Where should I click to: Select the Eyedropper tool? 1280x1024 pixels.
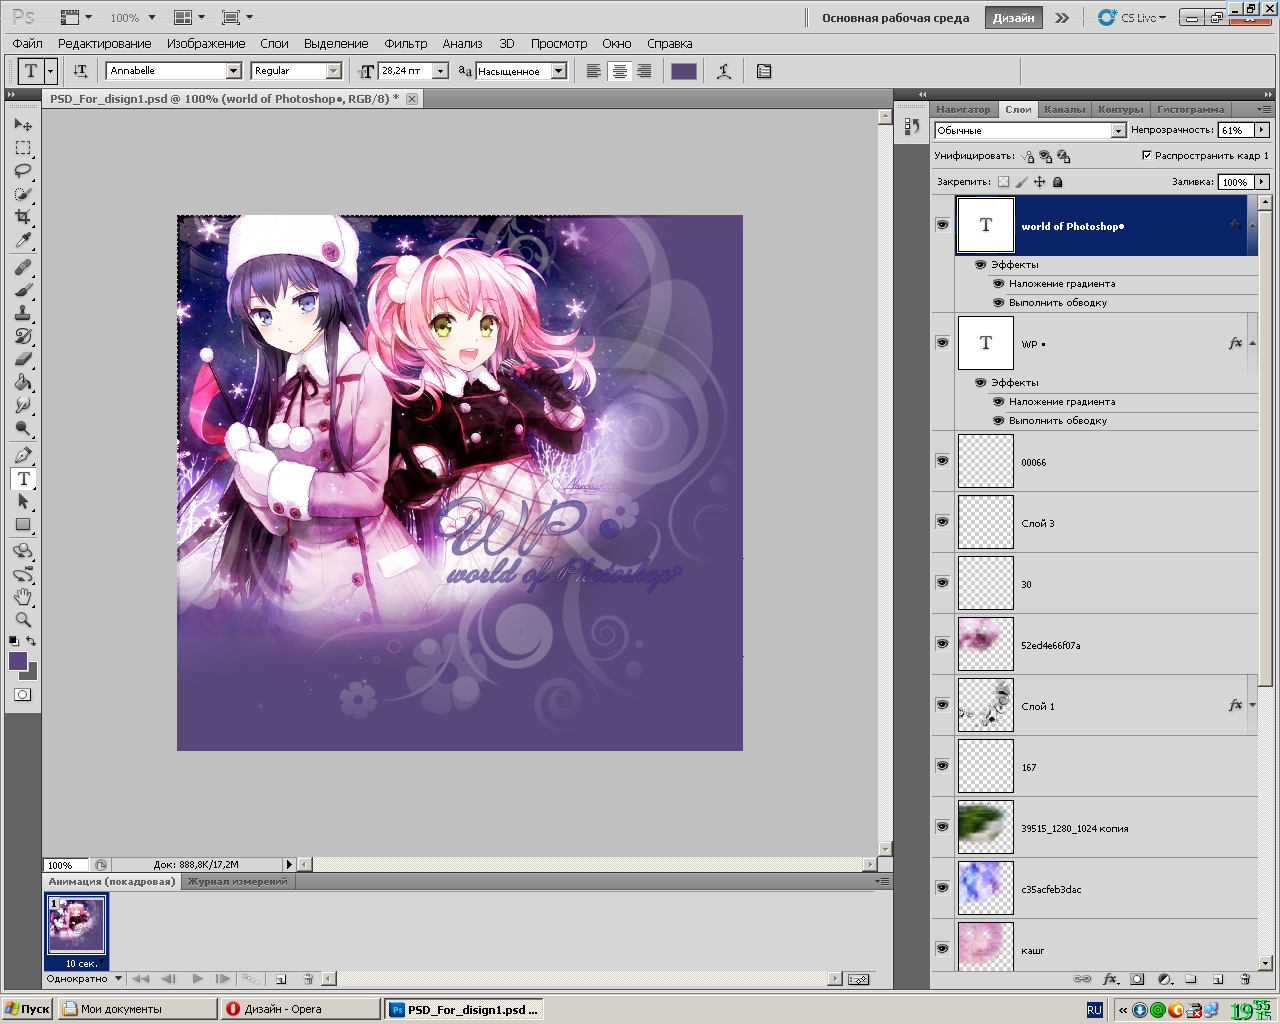(x=23, y=240)
